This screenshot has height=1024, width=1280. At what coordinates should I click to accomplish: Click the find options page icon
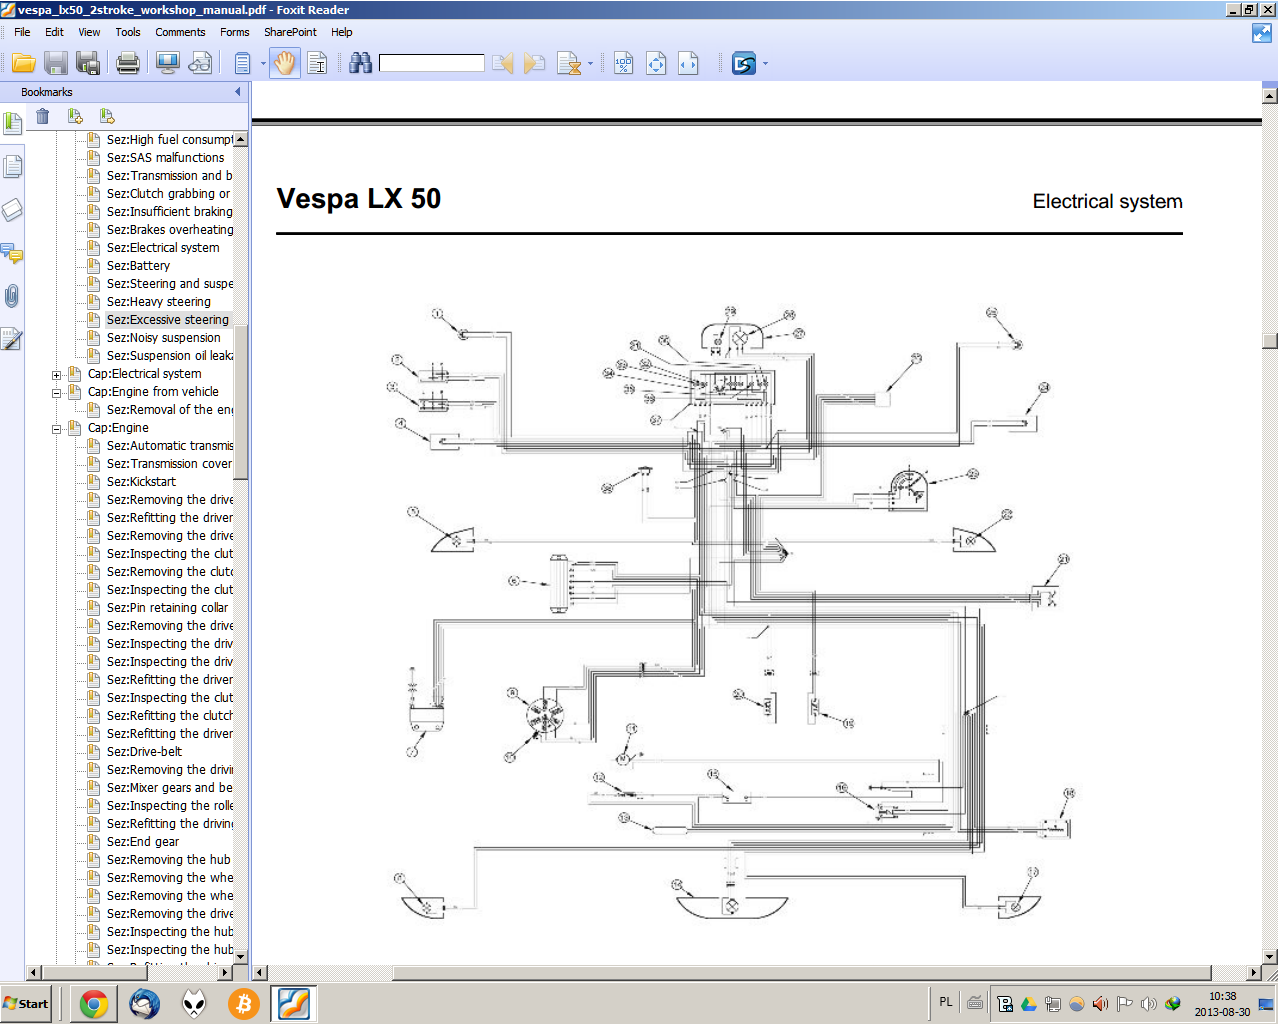coord(569,64)
